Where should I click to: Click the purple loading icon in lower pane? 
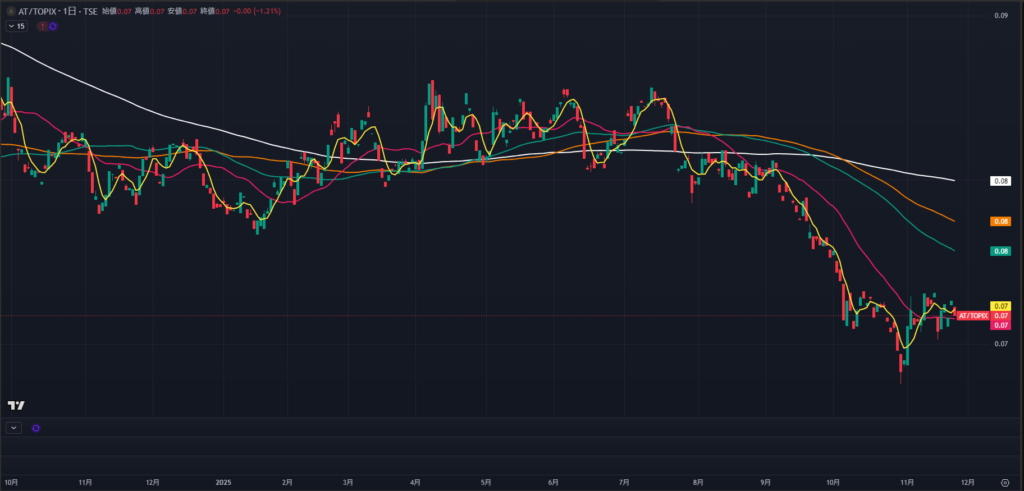pyautogui.click(x=36, y=428)
